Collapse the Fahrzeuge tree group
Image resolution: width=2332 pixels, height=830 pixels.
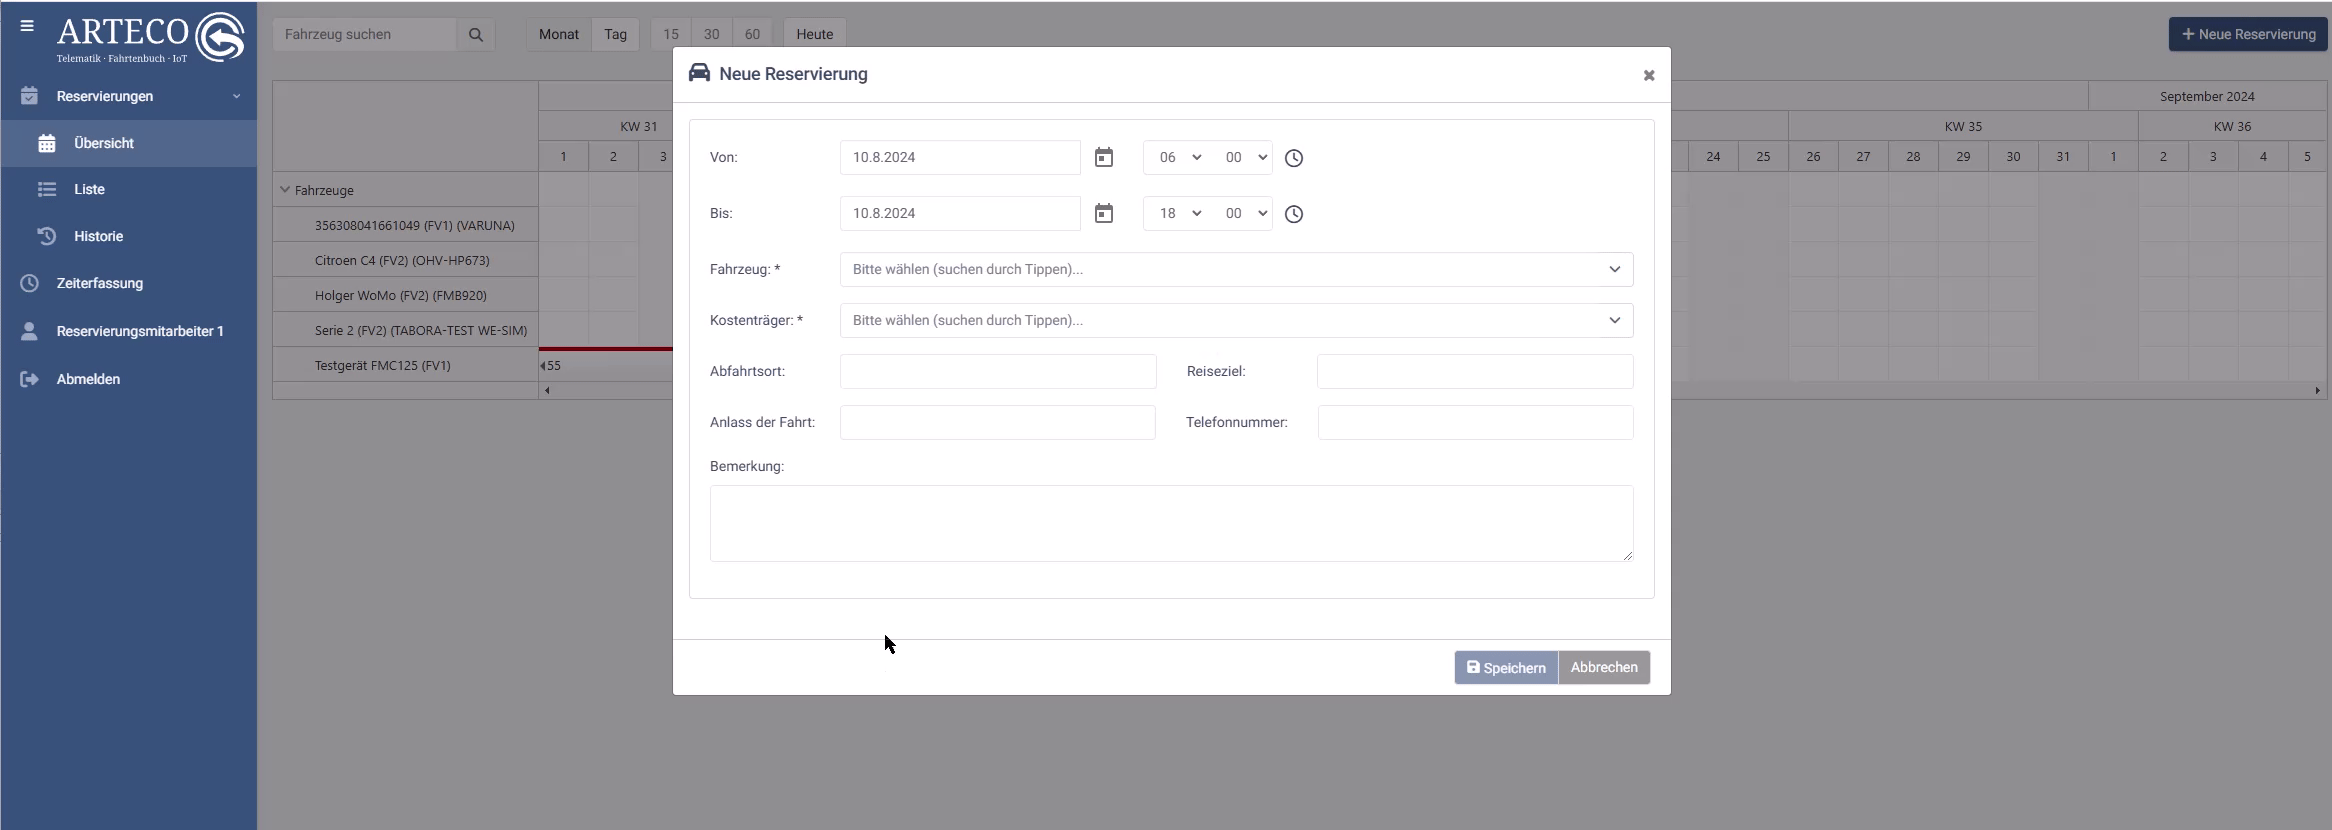click(x=285, y=190)
